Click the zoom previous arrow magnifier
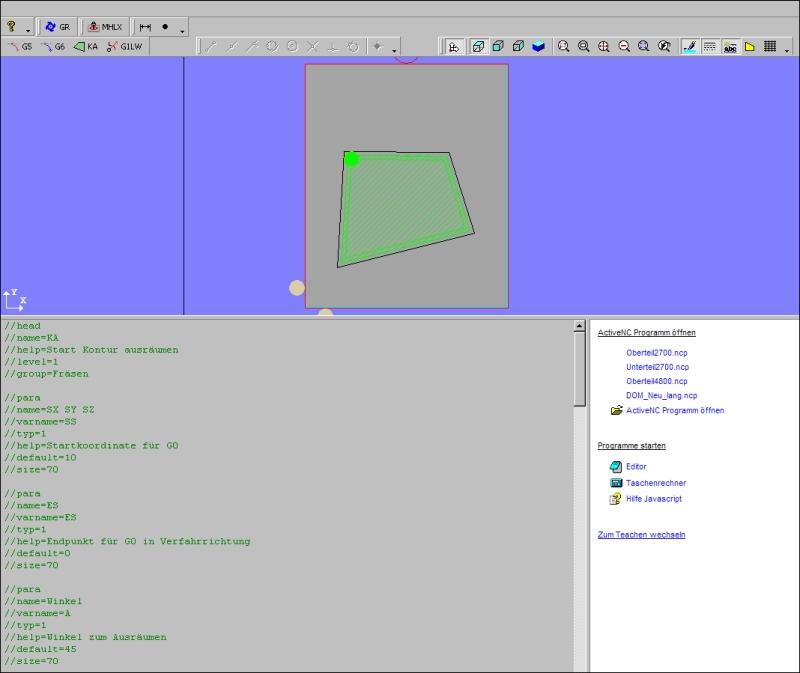 664,47
